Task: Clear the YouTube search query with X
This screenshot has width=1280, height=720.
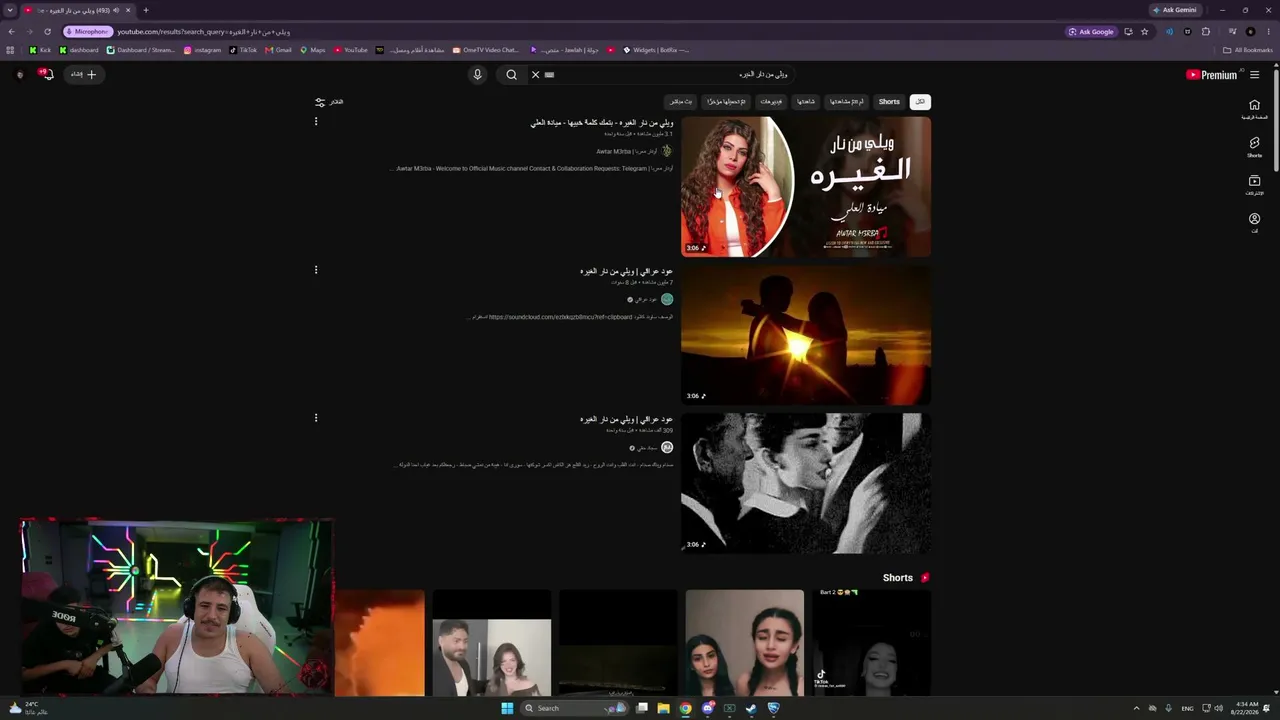Action: 535,74
